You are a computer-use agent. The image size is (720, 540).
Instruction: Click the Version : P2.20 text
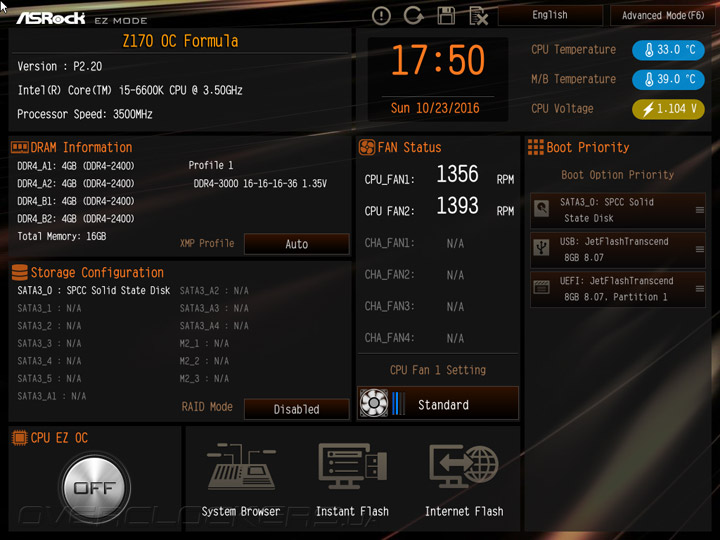click(x=60, y=66)
